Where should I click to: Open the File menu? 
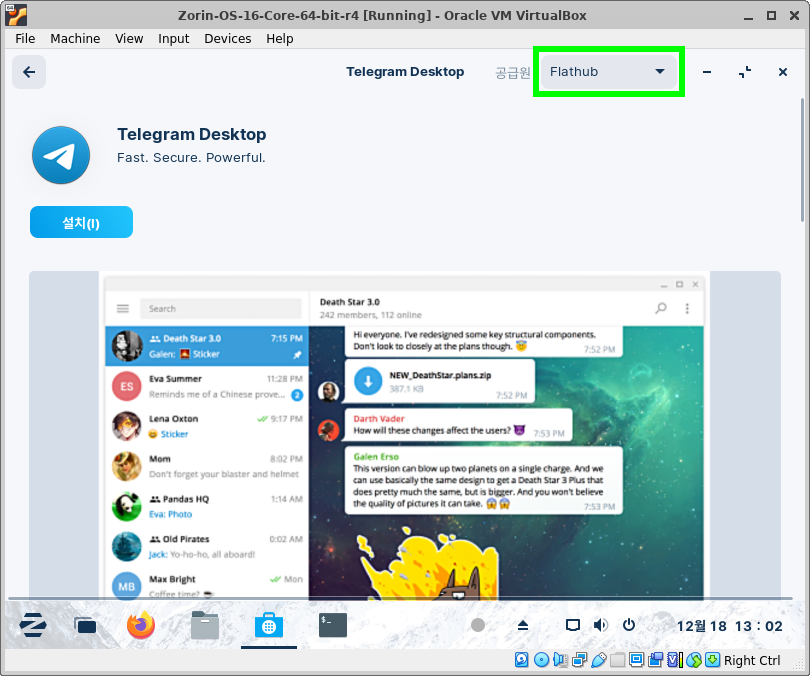click(x=25, y=39)
